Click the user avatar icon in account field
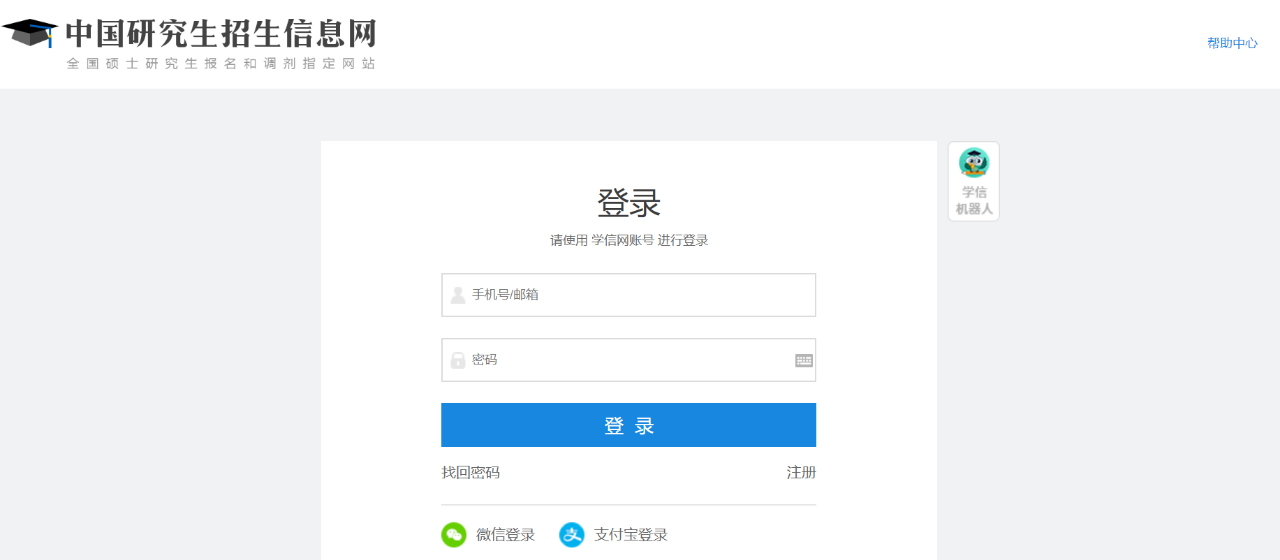 pos(458,295)
